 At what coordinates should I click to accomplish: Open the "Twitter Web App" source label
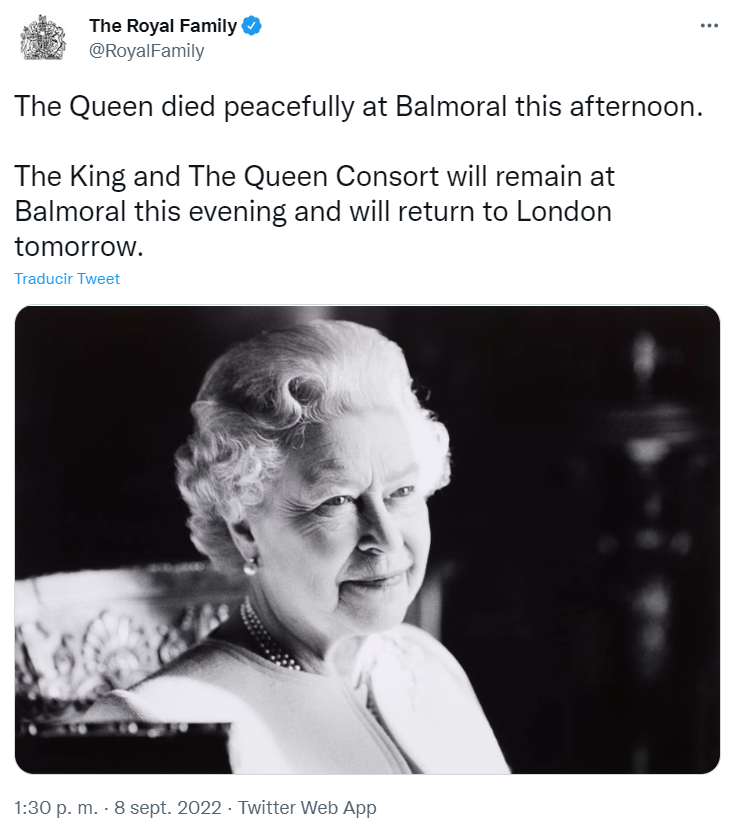[x=307, y=807]
